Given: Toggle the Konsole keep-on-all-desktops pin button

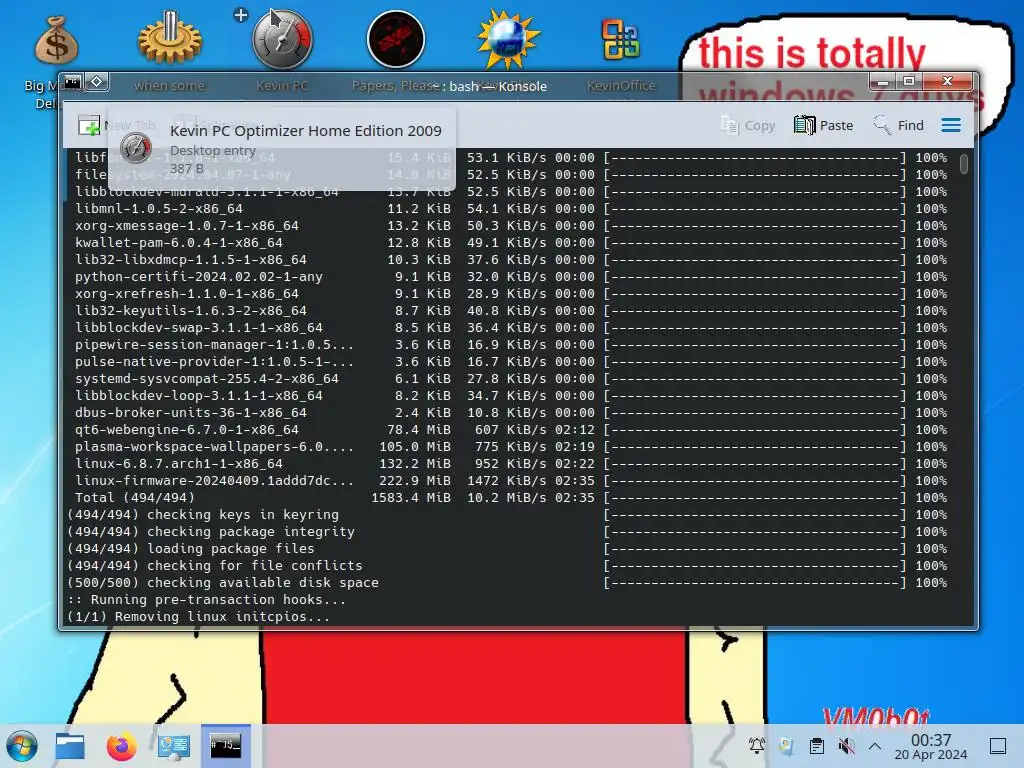Looking at the screenshot, I should tap(97, 82).
